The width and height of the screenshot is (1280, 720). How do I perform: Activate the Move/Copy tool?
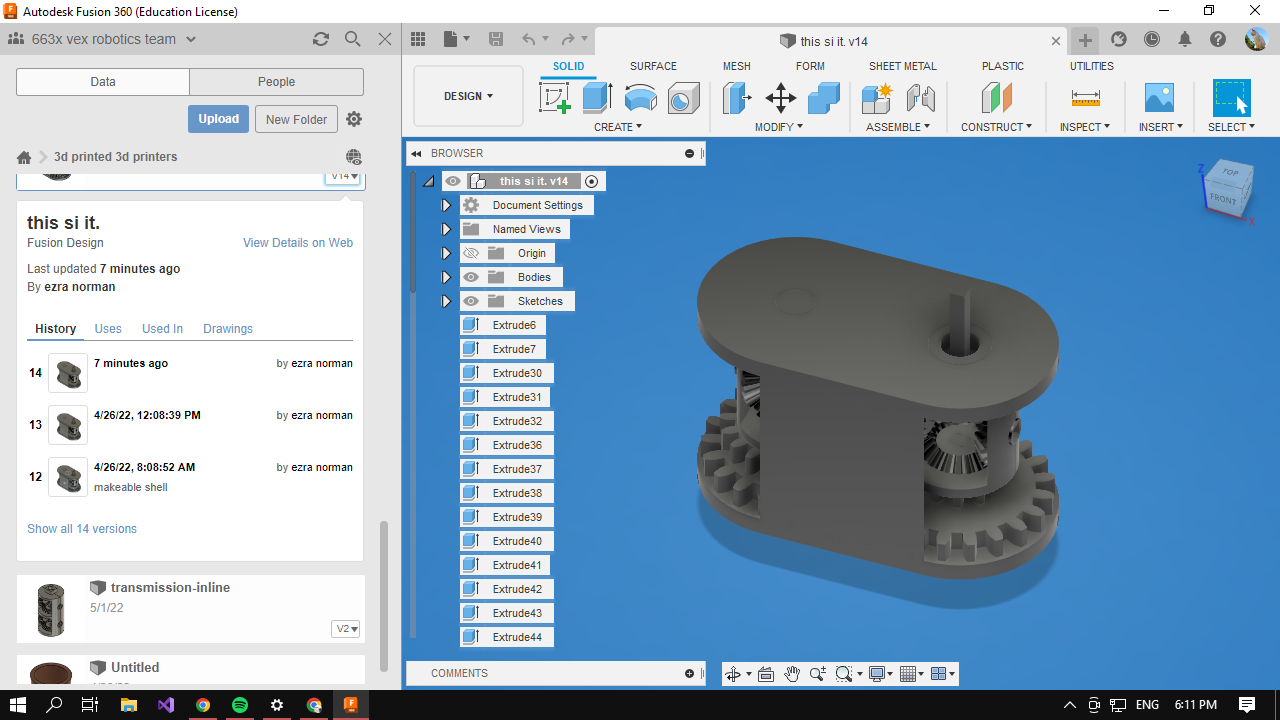click(x=780, y=98)
